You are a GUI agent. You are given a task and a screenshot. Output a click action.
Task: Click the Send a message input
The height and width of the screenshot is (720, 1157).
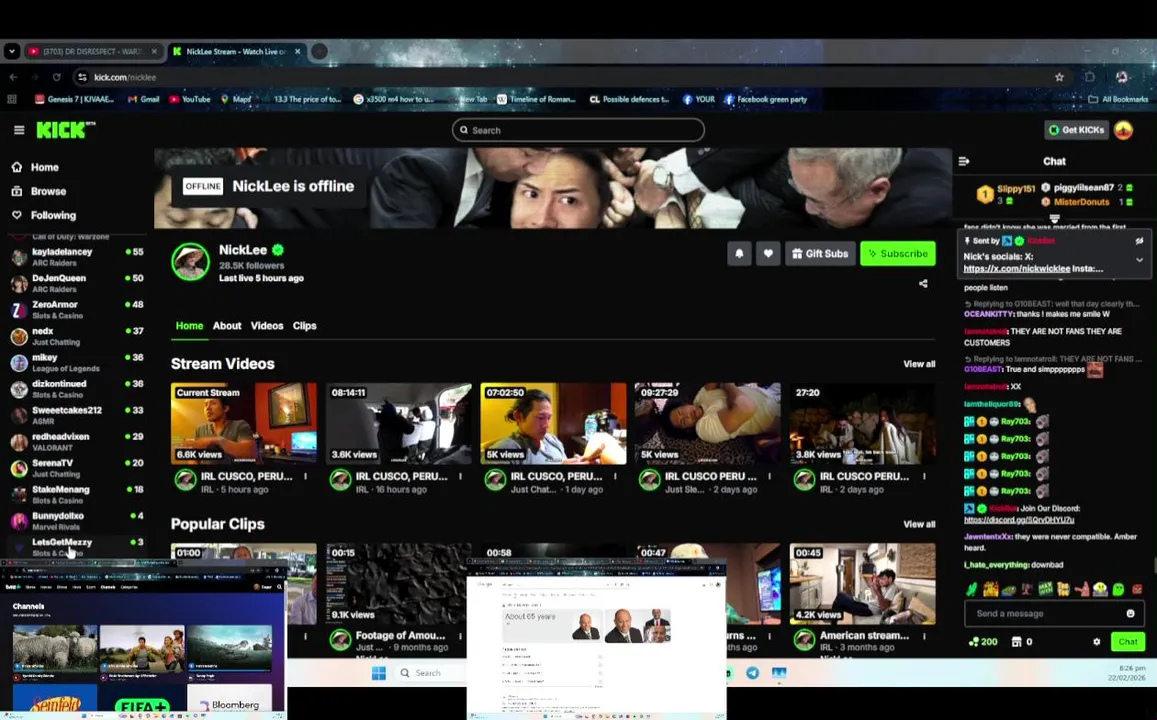point(1046,613)
